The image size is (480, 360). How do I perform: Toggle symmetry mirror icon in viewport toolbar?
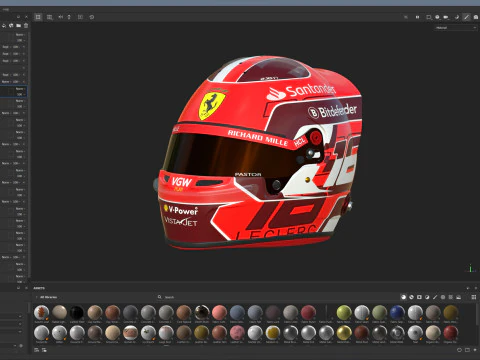pos(61,17)
